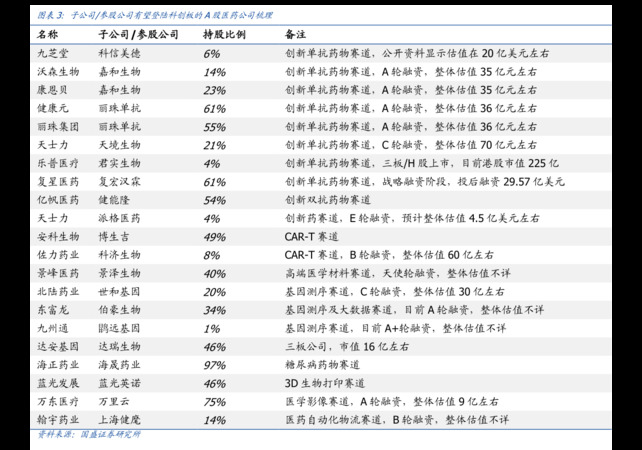Select the '子公司/参股公司' column header

(138, 34)
